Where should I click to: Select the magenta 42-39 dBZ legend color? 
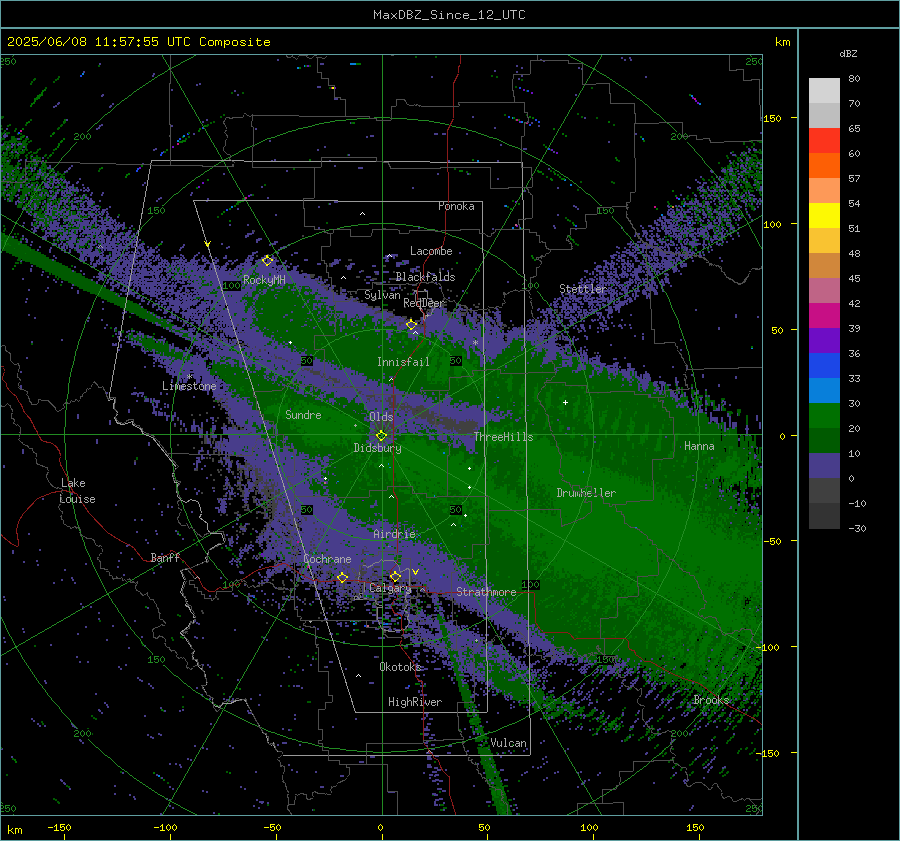pyautogui.click(x=824, y=316)
